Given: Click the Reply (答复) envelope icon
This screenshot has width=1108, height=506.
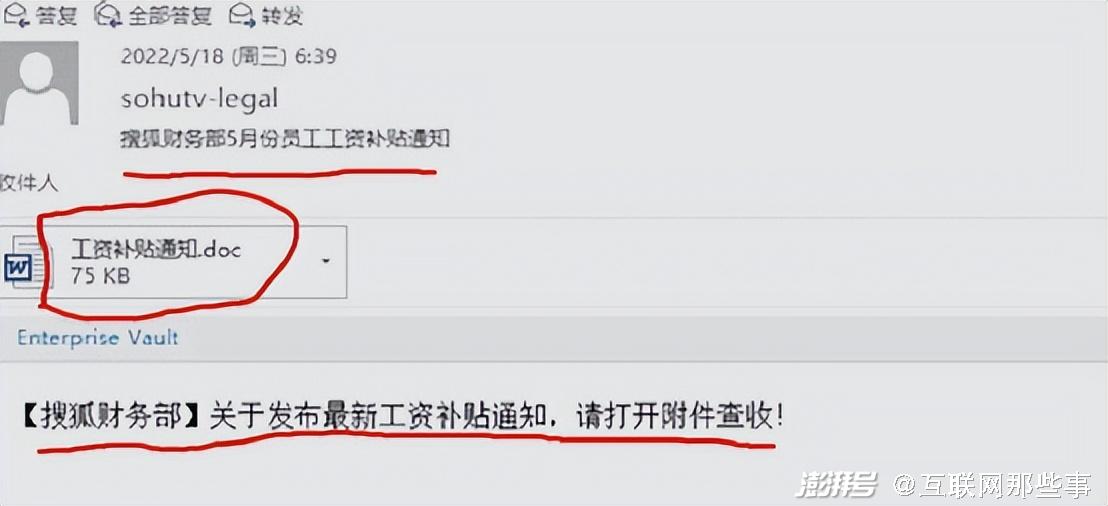Looking at the screenshot, I should click(17, 14).
